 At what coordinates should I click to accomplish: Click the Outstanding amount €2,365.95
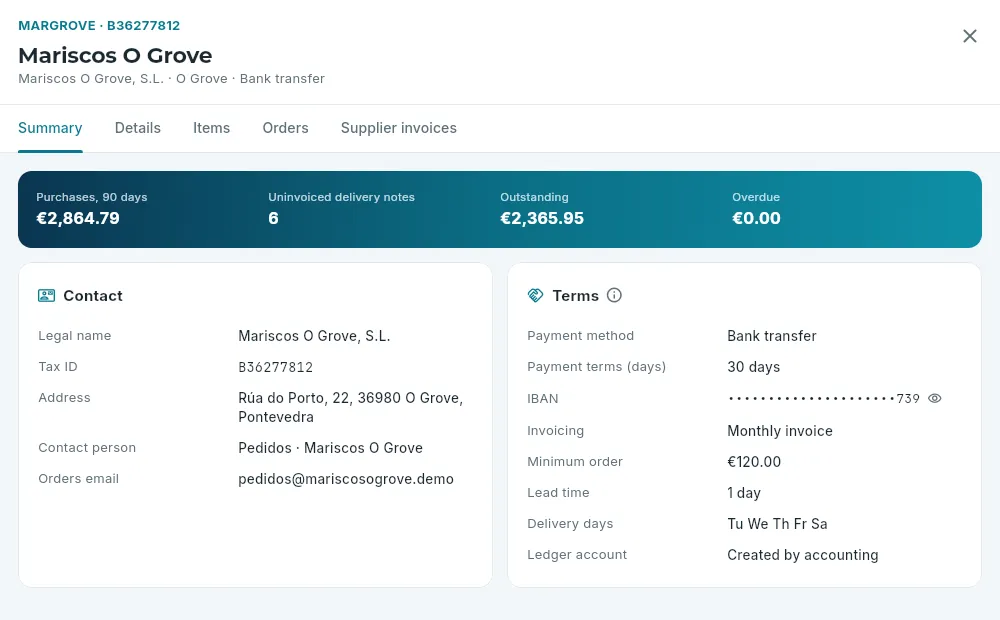[x=542, y=218]
